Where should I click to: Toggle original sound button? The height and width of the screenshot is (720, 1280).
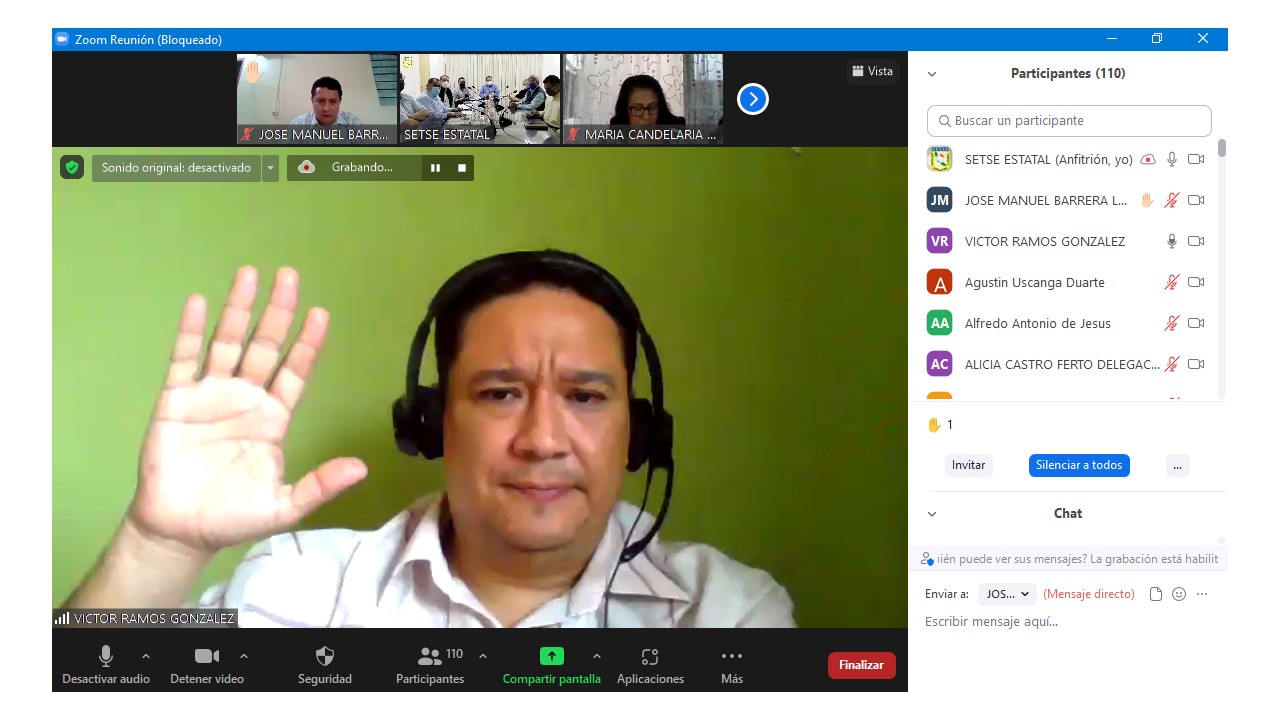176,168
